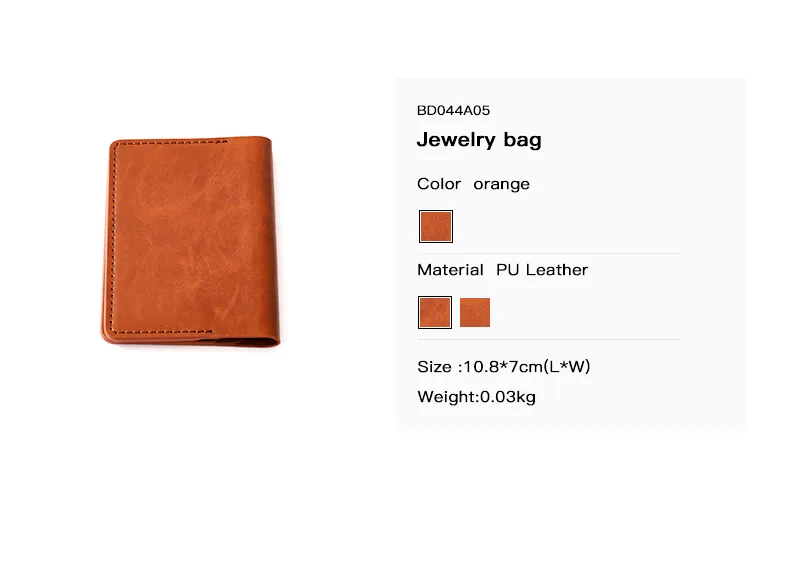Click the wallet's rounded bottom-left corner
Screen dimensions: 790x563
tap(108, 337)
